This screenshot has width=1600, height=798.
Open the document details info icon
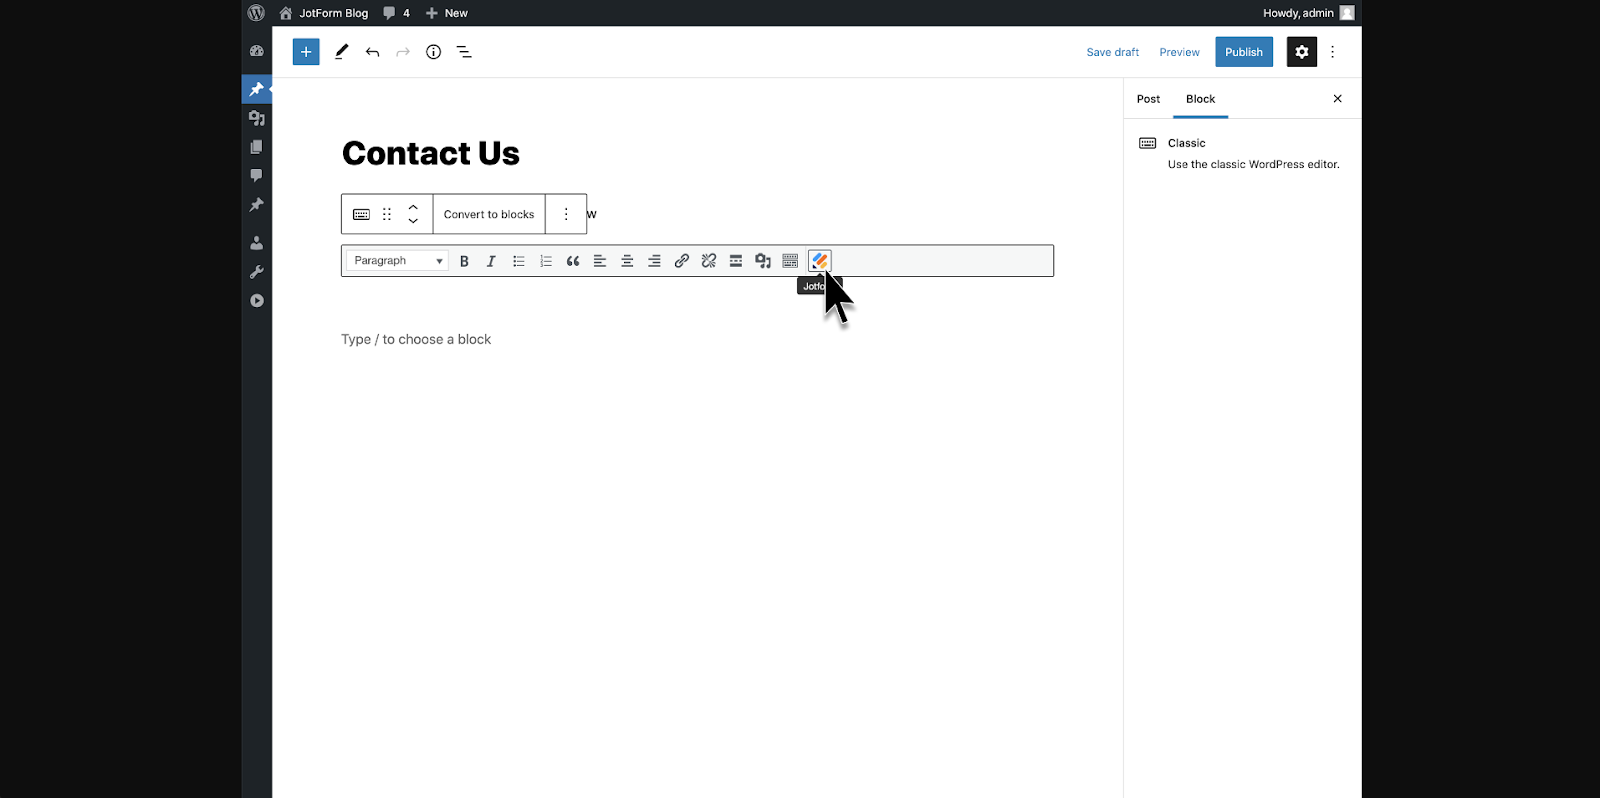pyautogui.click(x=433, y=52)
